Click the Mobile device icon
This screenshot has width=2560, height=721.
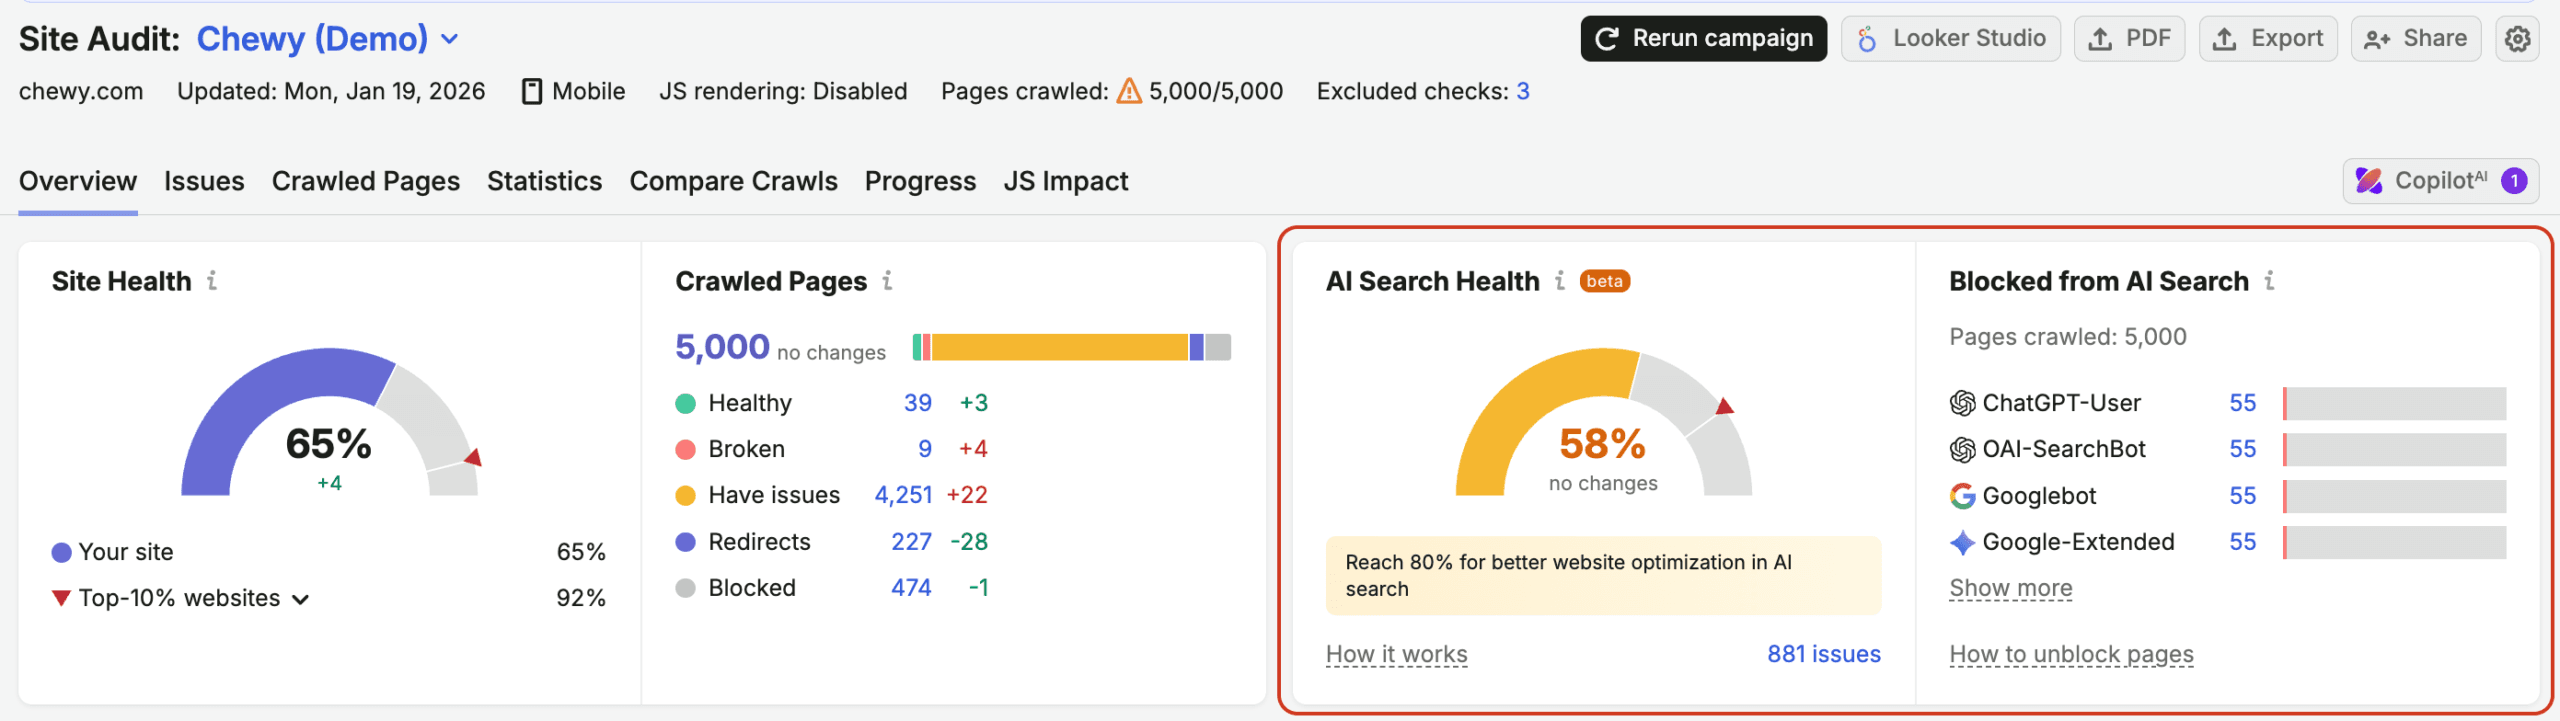tap(532, 91)
